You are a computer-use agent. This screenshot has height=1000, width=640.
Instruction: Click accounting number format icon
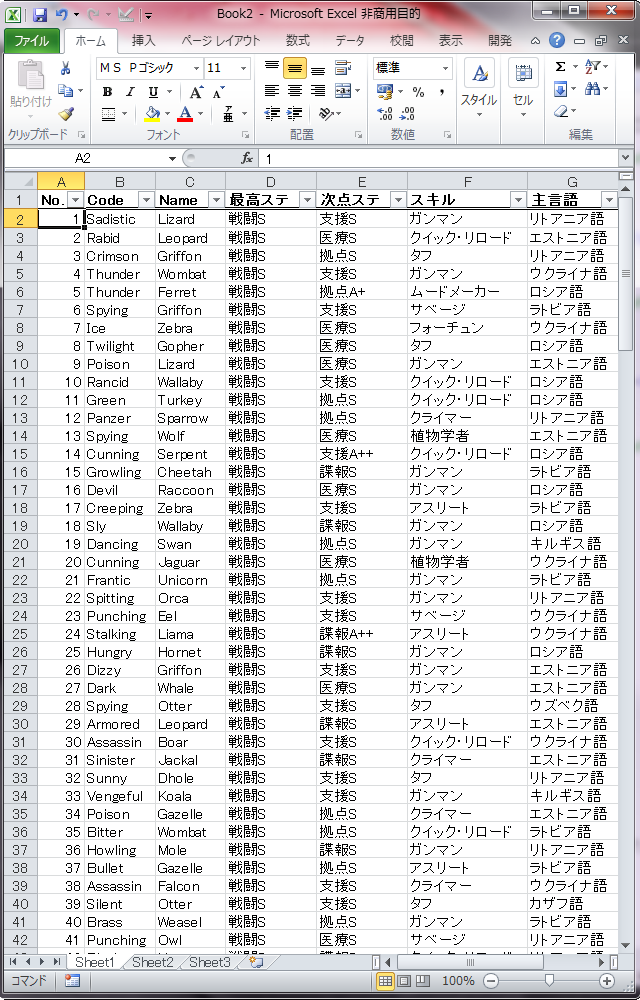click(x=384, y=91)
